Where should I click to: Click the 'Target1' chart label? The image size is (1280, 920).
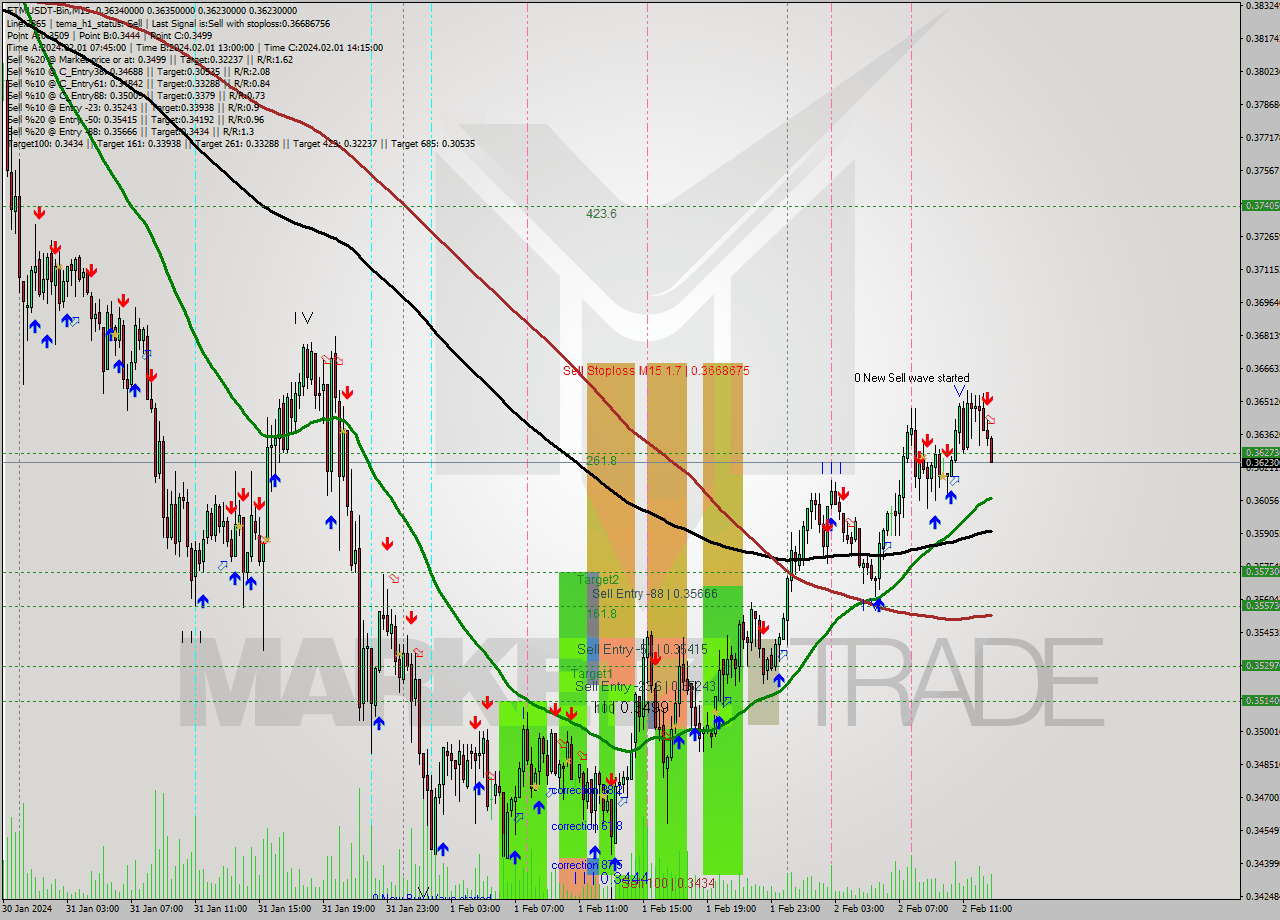point(592,674)
